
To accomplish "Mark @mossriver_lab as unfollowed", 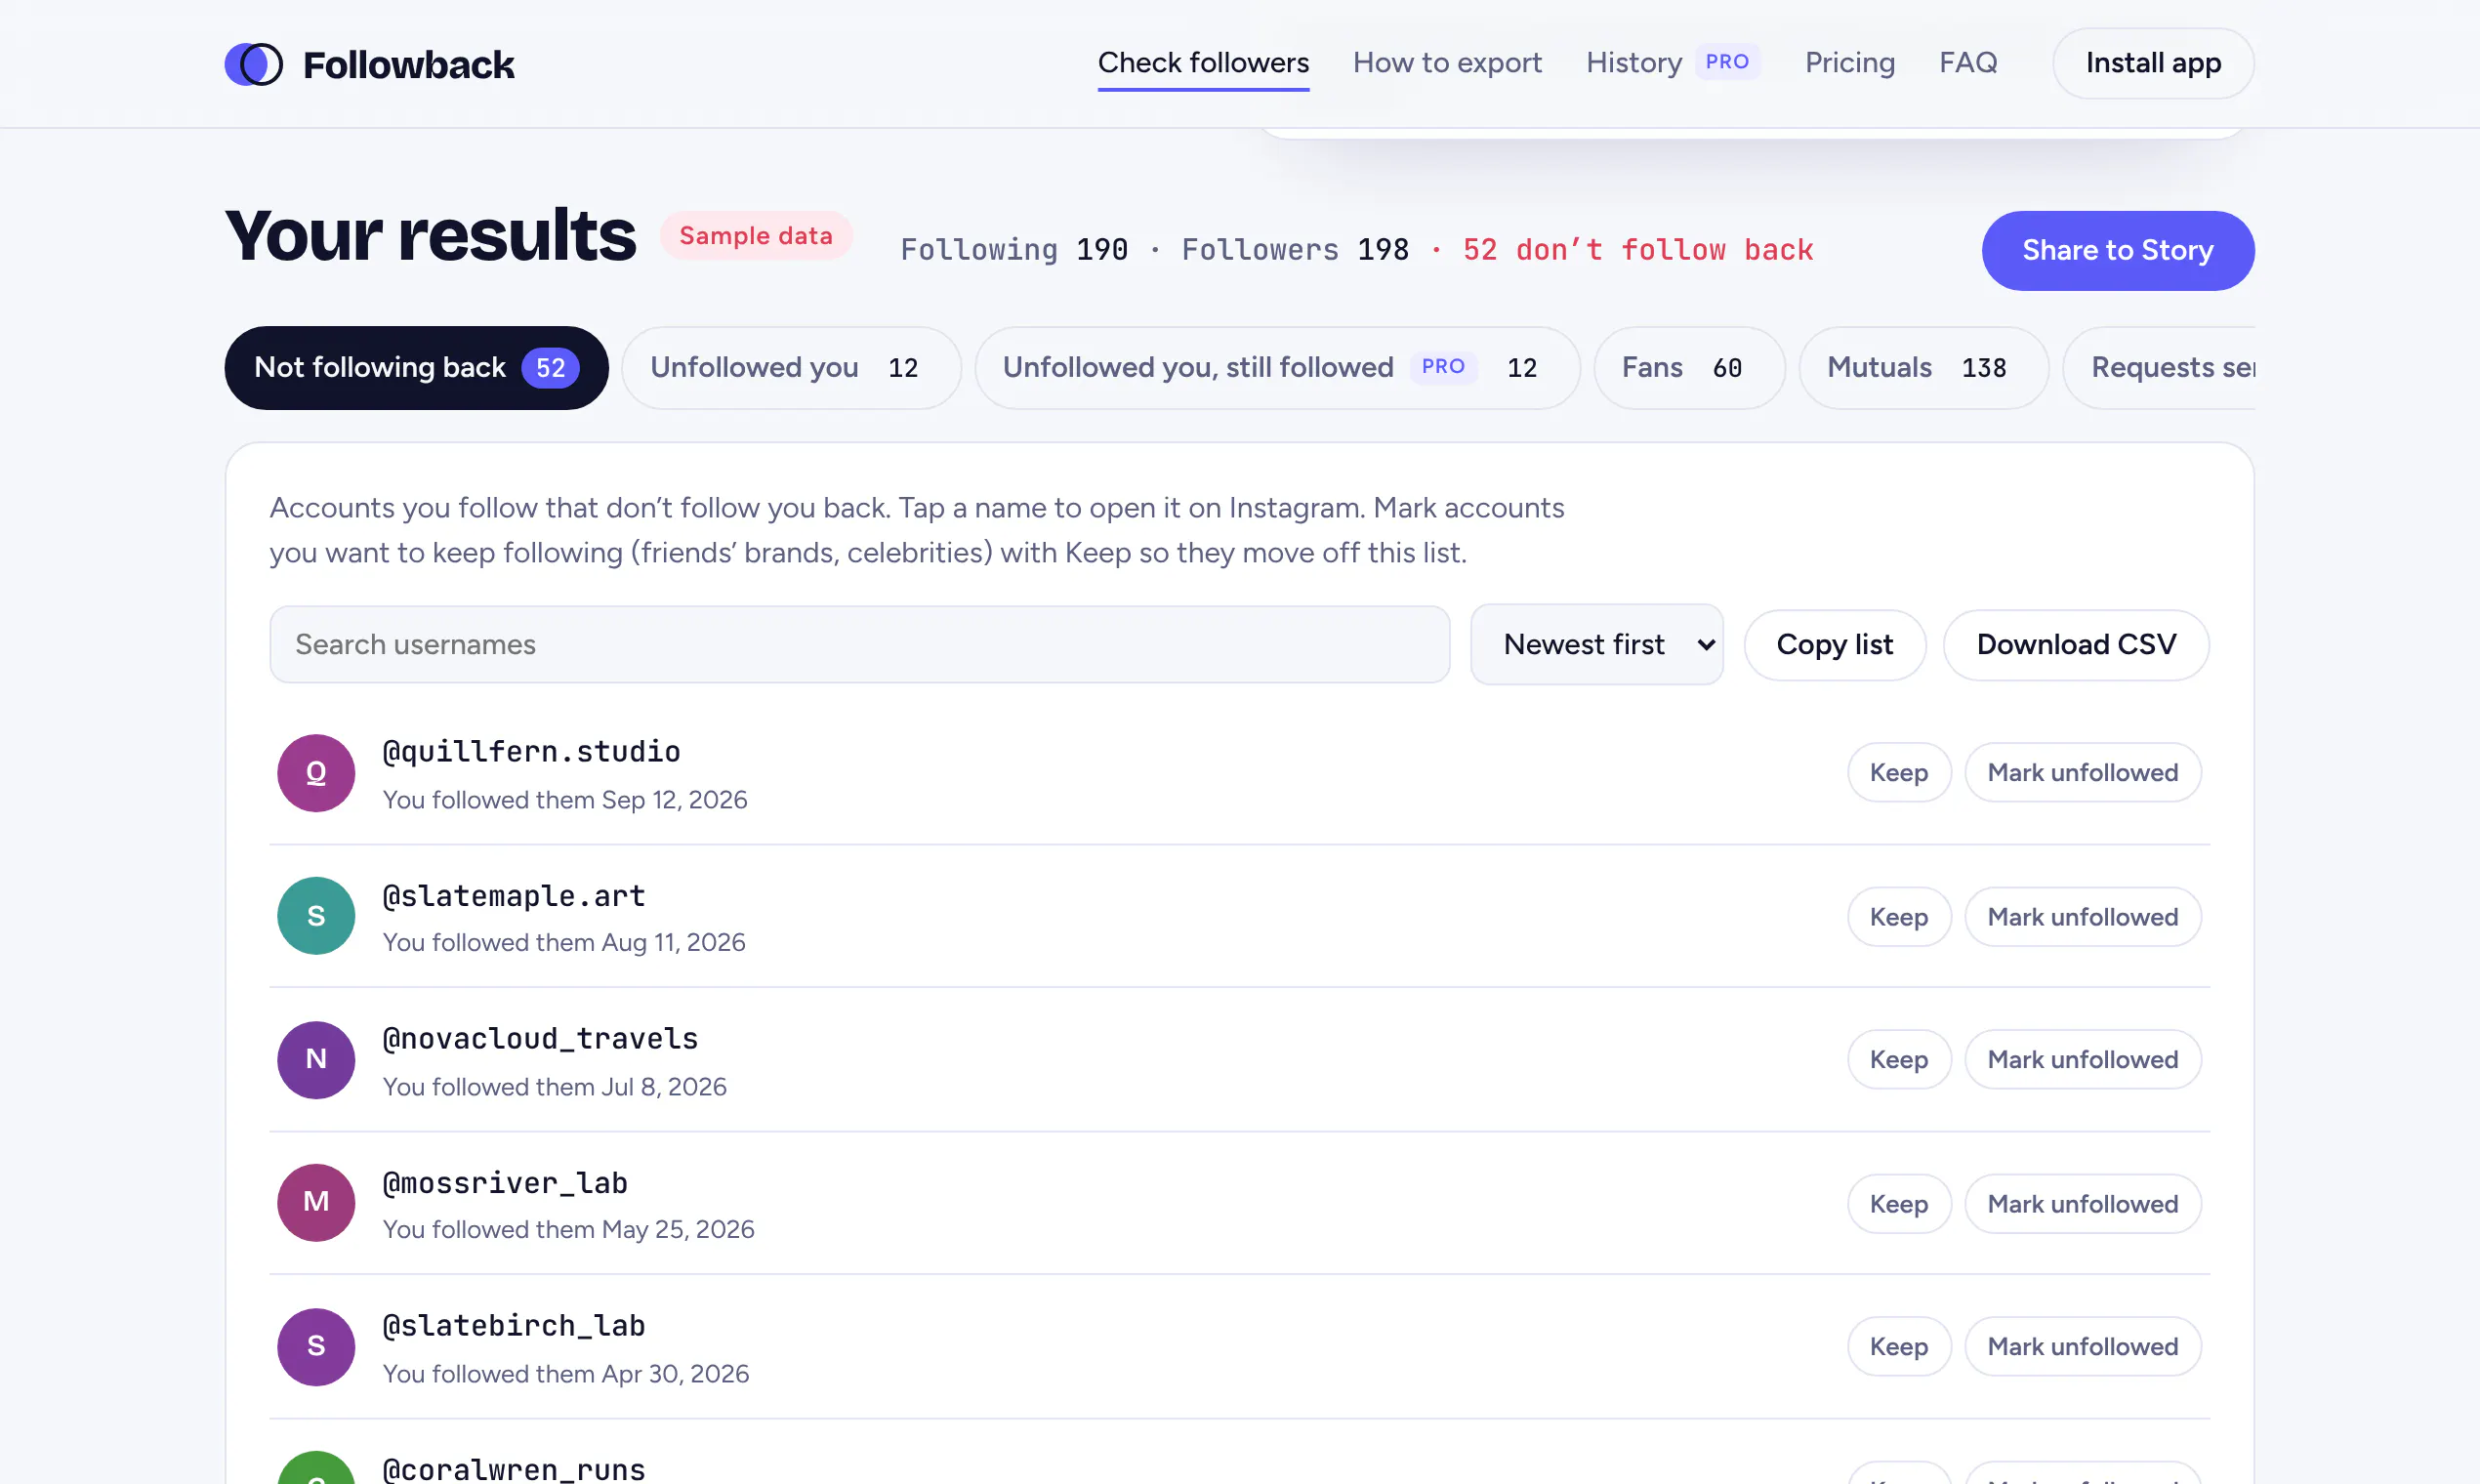I will (x=2082, y=1203).
